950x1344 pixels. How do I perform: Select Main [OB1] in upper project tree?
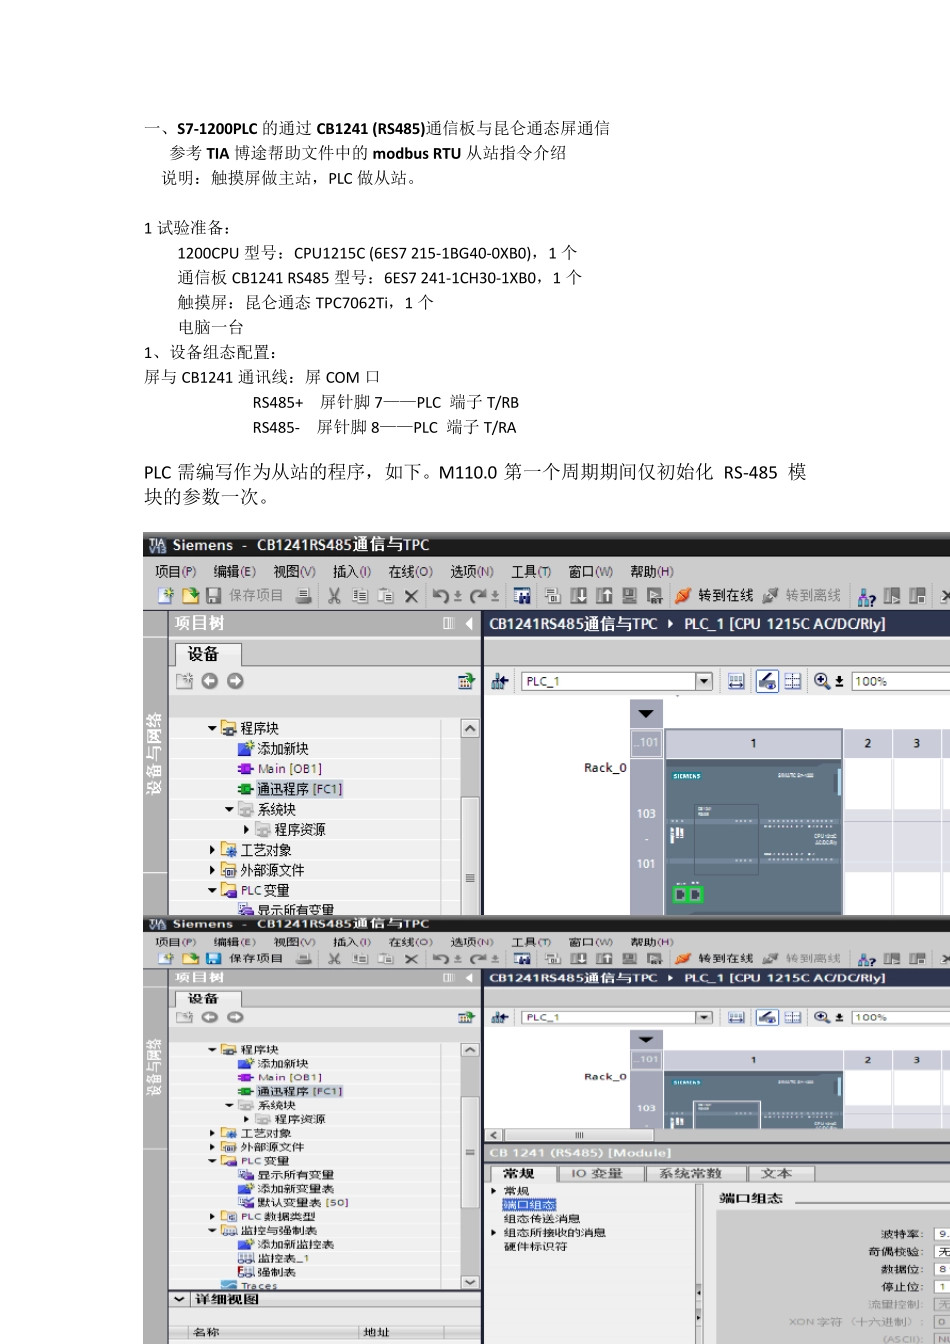(x=289, y=769)
